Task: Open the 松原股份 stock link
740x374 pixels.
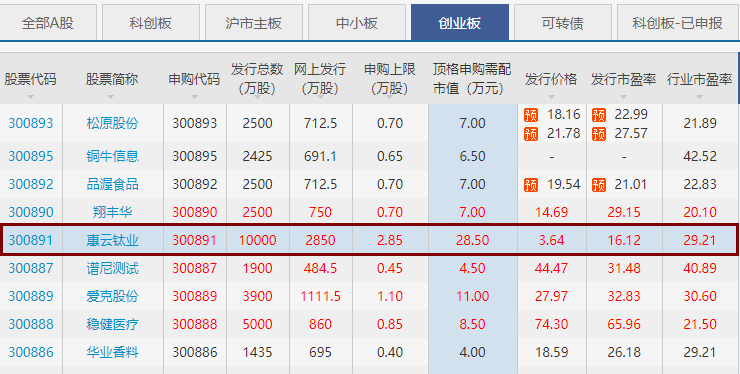Action: (x=112, y=124)
